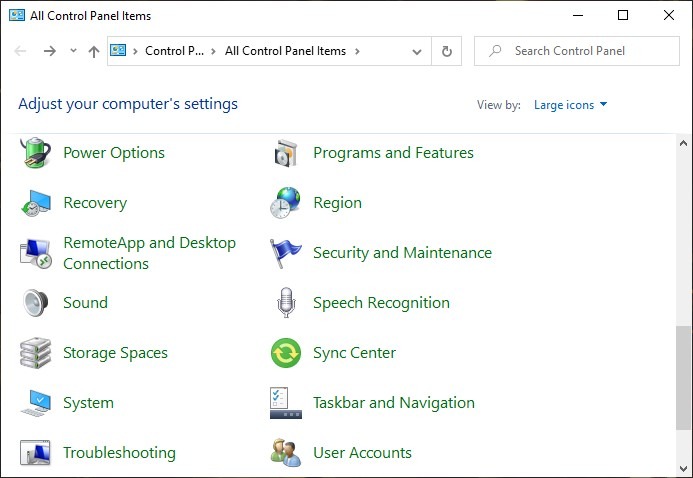Viewport: 693px width, 478px height.
Task: Click the All Control Panel Items breadcrumb
Action: click(286, 51)
